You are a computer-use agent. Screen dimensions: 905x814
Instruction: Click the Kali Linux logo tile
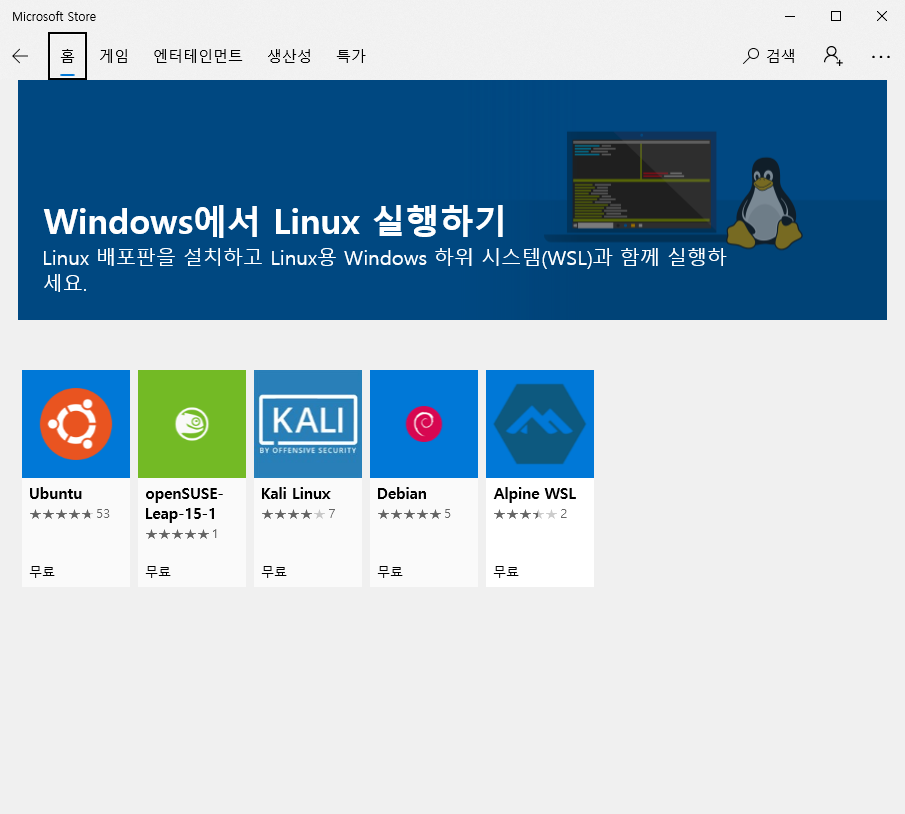click(x=308, y=424)
